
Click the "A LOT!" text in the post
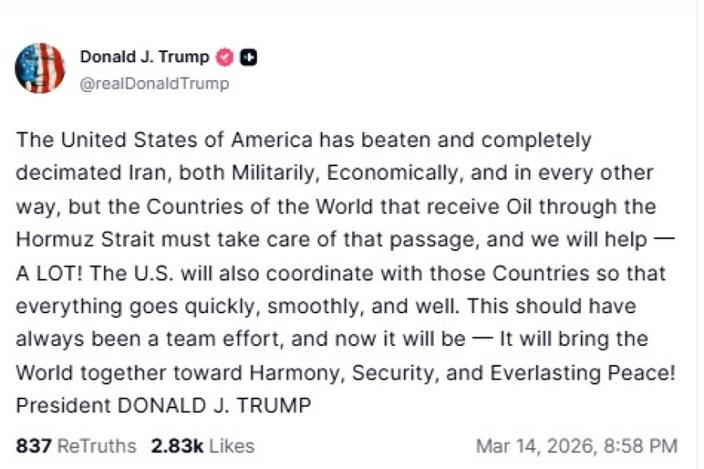50,274
